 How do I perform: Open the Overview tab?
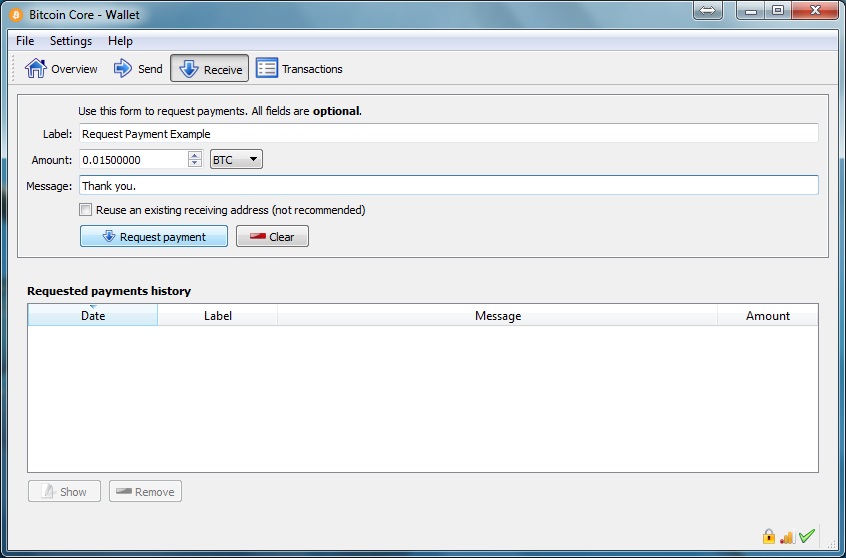pyautogui.click(x=61, y=69)
